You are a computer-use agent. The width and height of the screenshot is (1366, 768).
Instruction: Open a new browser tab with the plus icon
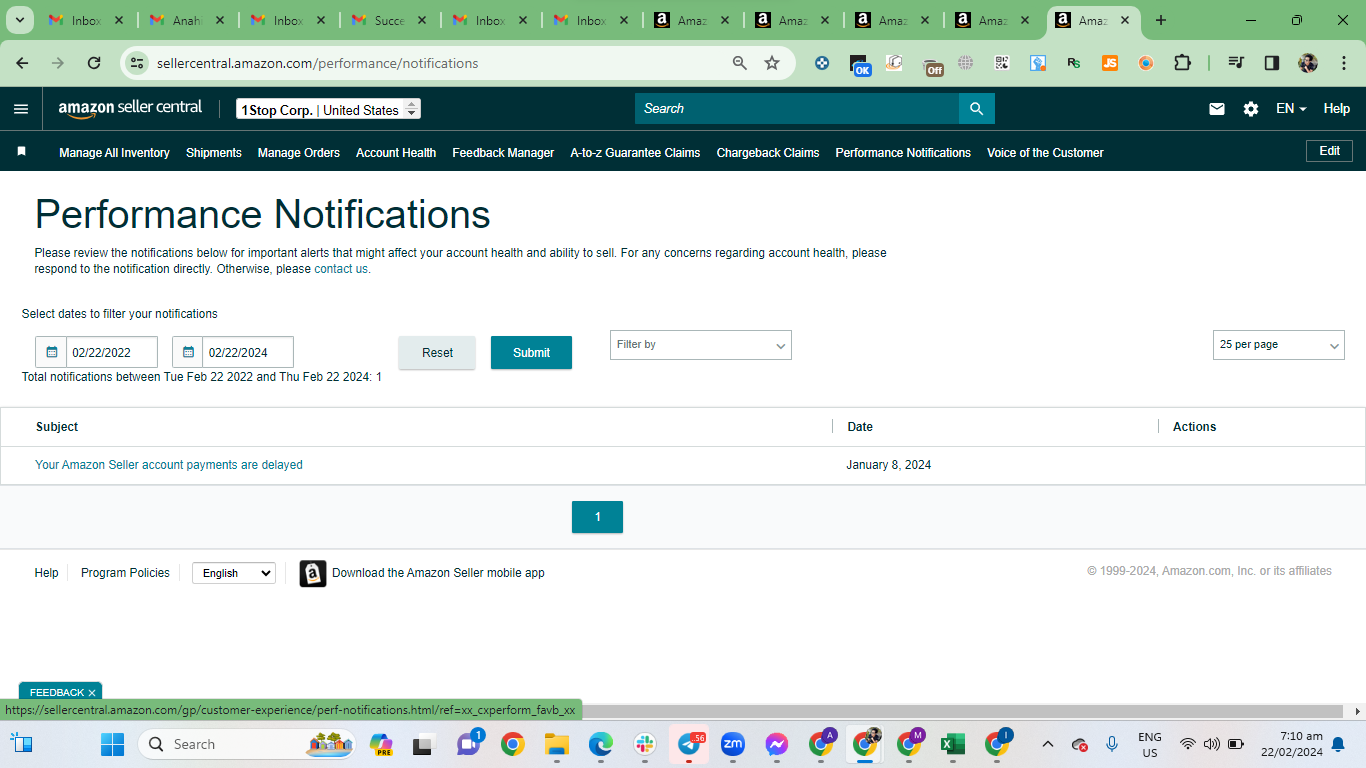tap(1161, 20)
